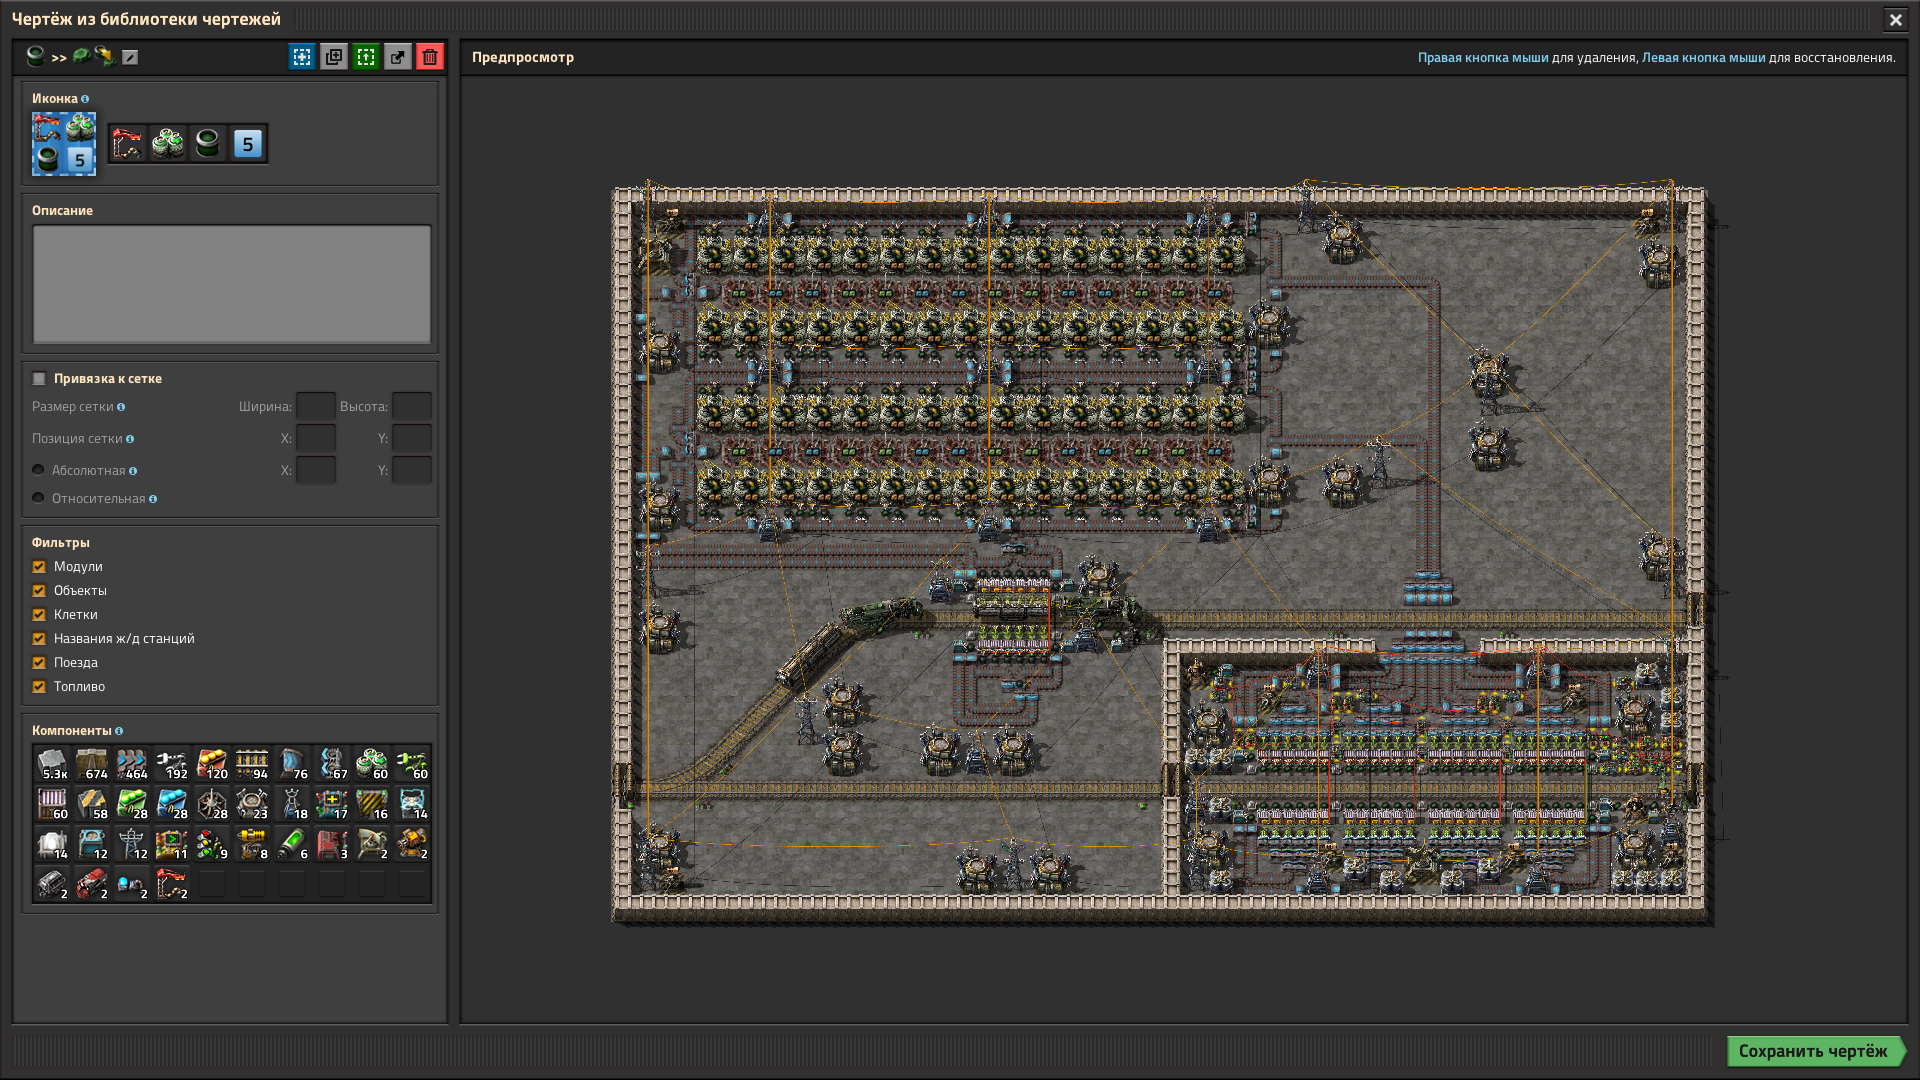Click the rail component showing 94
1920x1080 pixels.
coord(252,764)
